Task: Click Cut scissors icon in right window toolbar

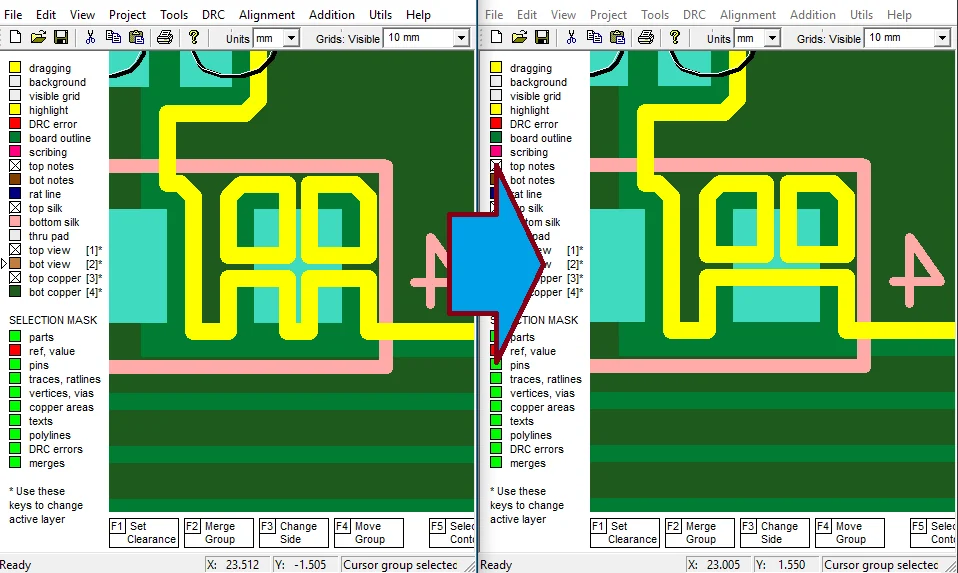Action: [x=571, y=38]
